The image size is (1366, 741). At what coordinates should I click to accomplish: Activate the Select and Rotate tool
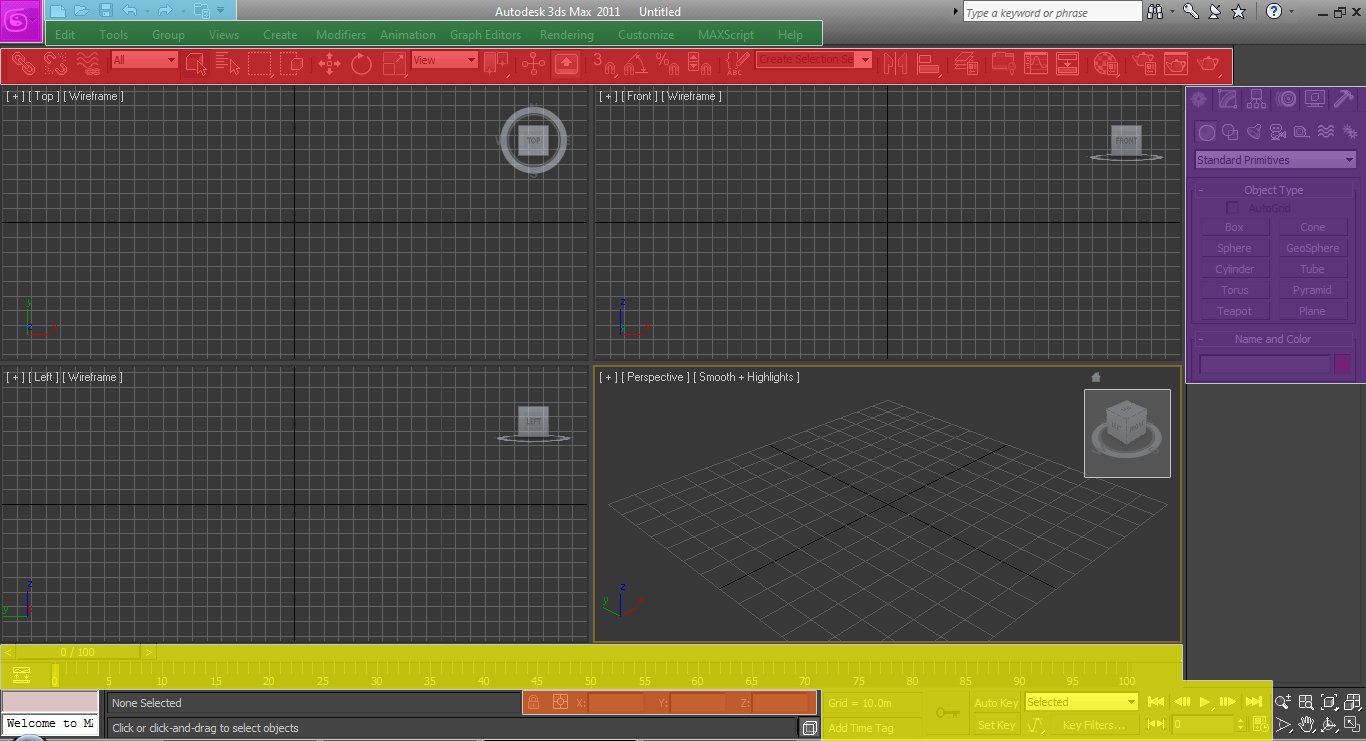pos(361,65)
